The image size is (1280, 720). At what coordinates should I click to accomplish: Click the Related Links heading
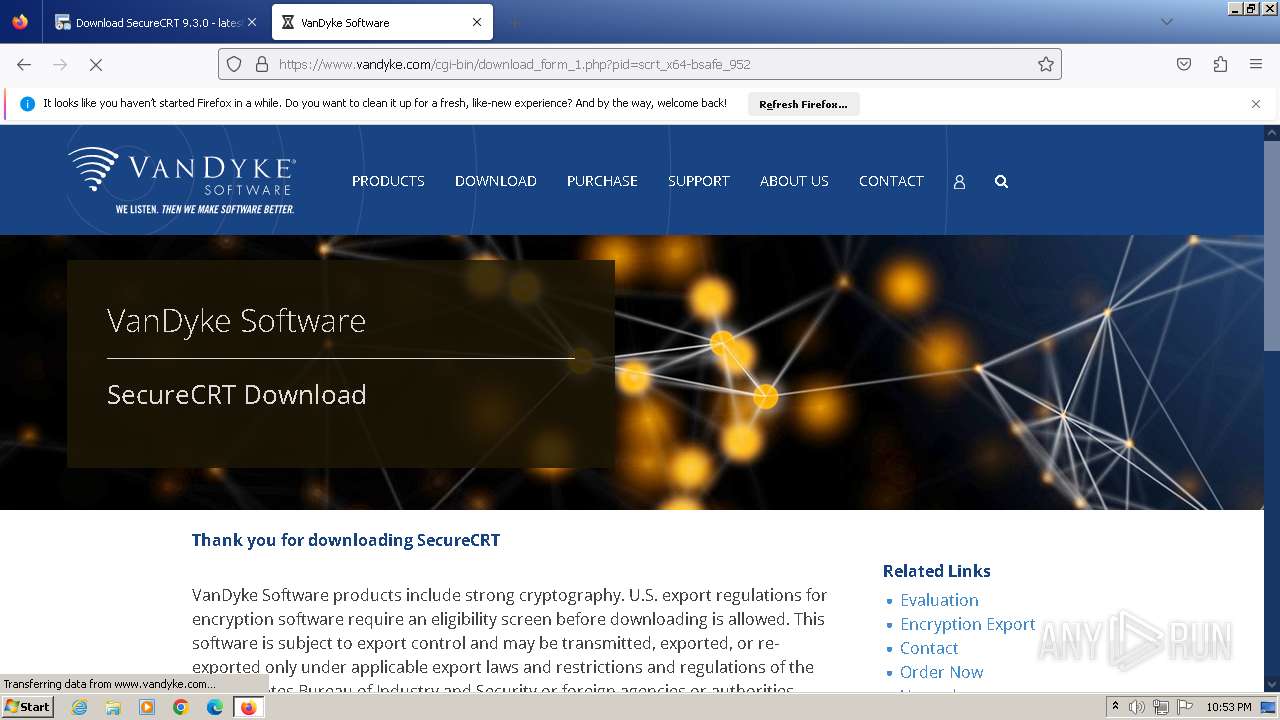click(937, 571)
